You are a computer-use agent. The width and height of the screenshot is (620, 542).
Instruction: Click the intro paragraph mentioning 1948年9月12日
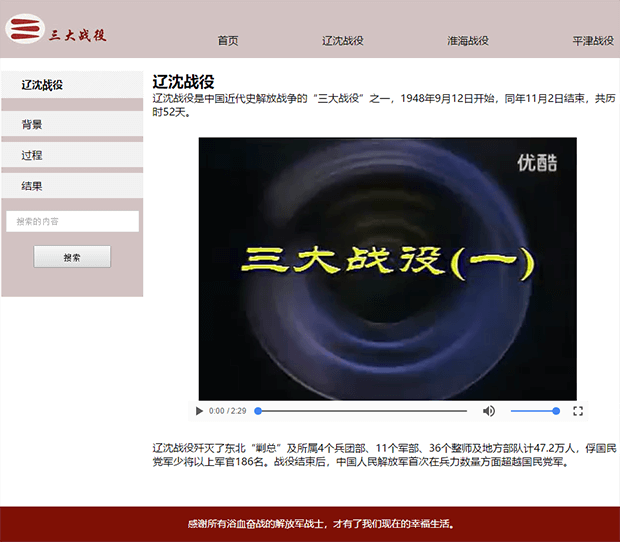point(384,105)
